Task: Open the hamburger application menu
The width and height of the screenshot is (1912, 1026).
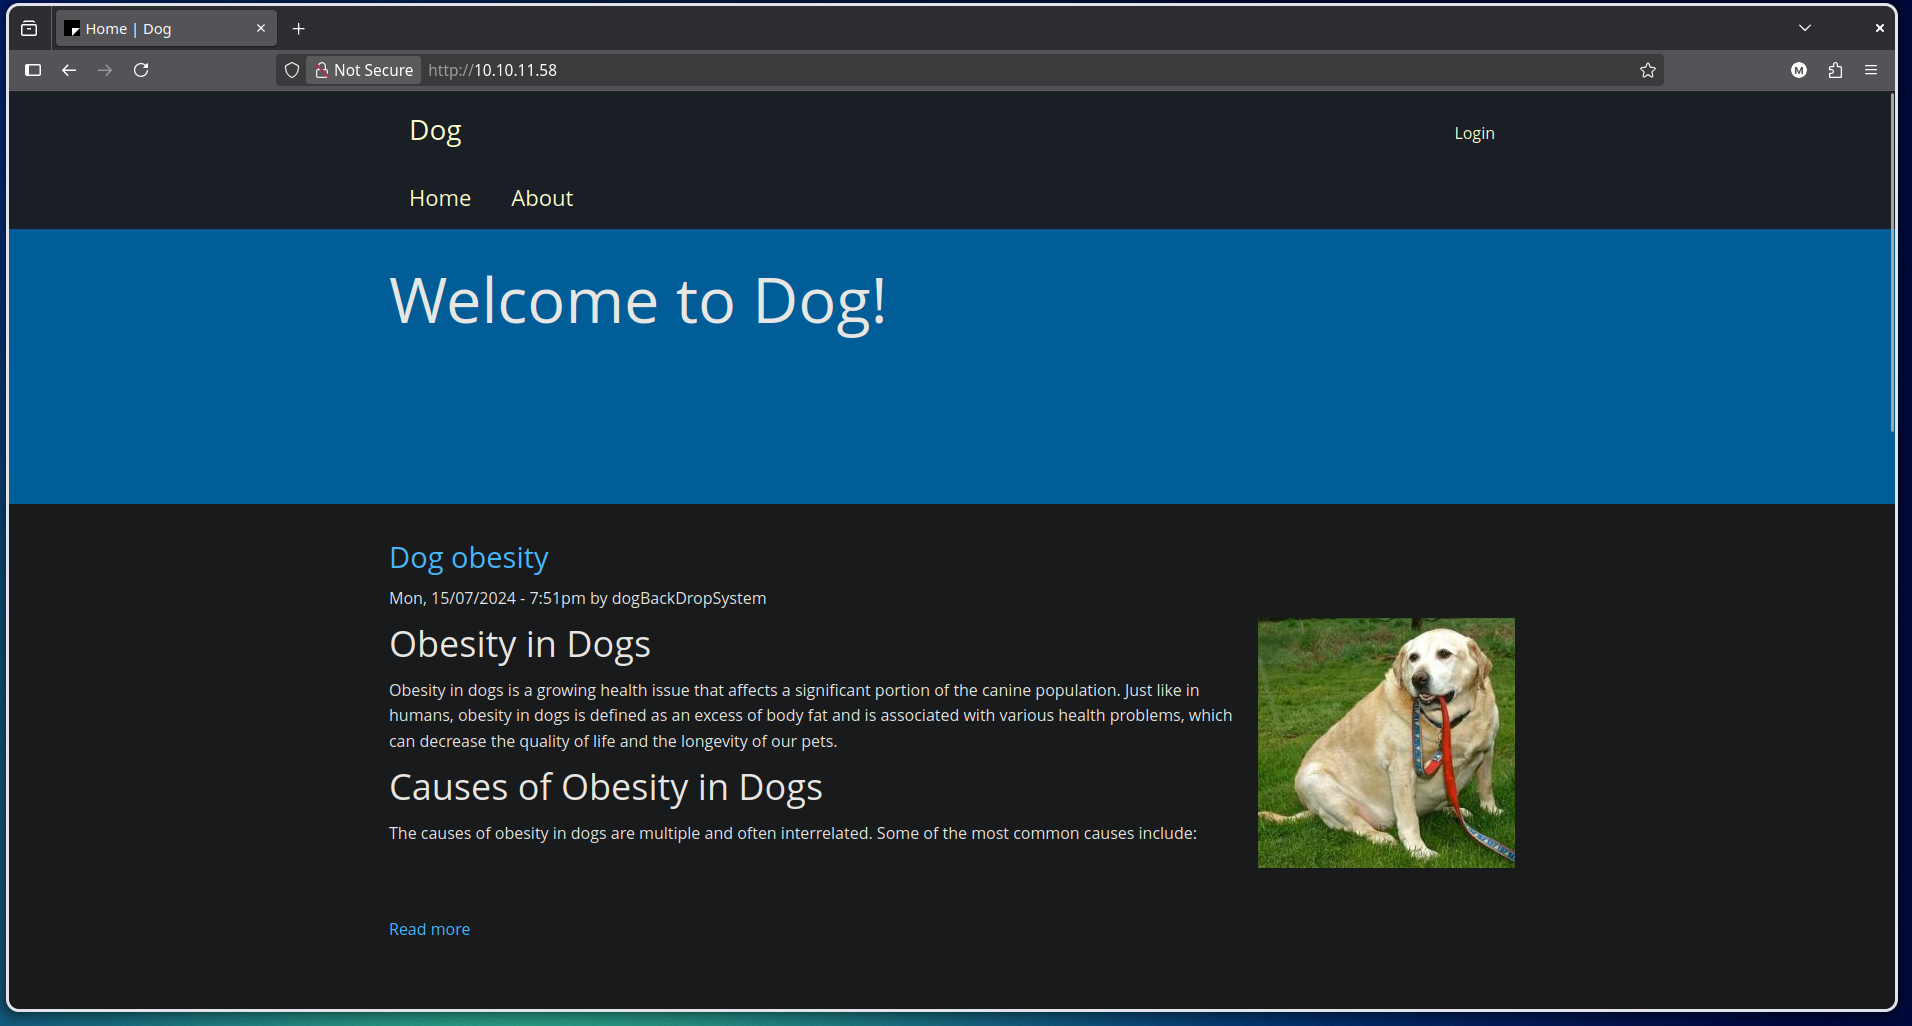Action: pyautogui.click(x=1871, y=70)
